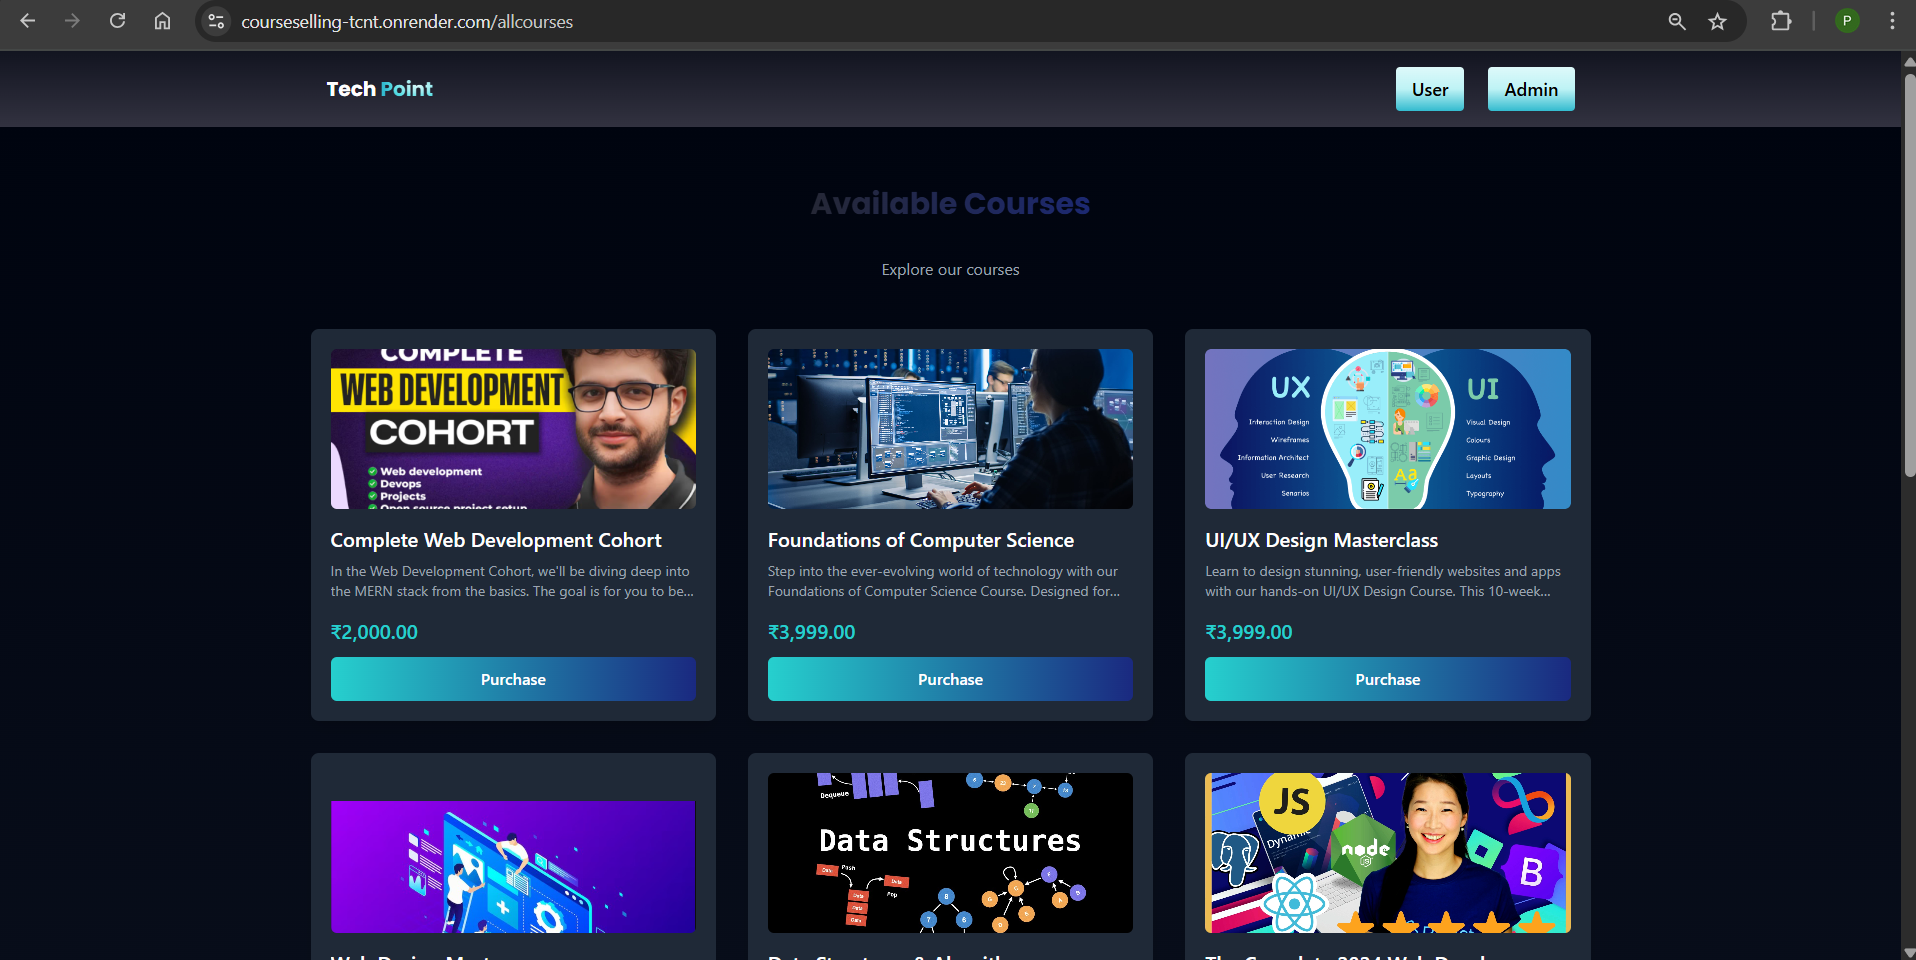This screenshot has width=1916, height=960.
Task: Select the UI/UX Design Masterclass title
Action: pos(1321,540)
